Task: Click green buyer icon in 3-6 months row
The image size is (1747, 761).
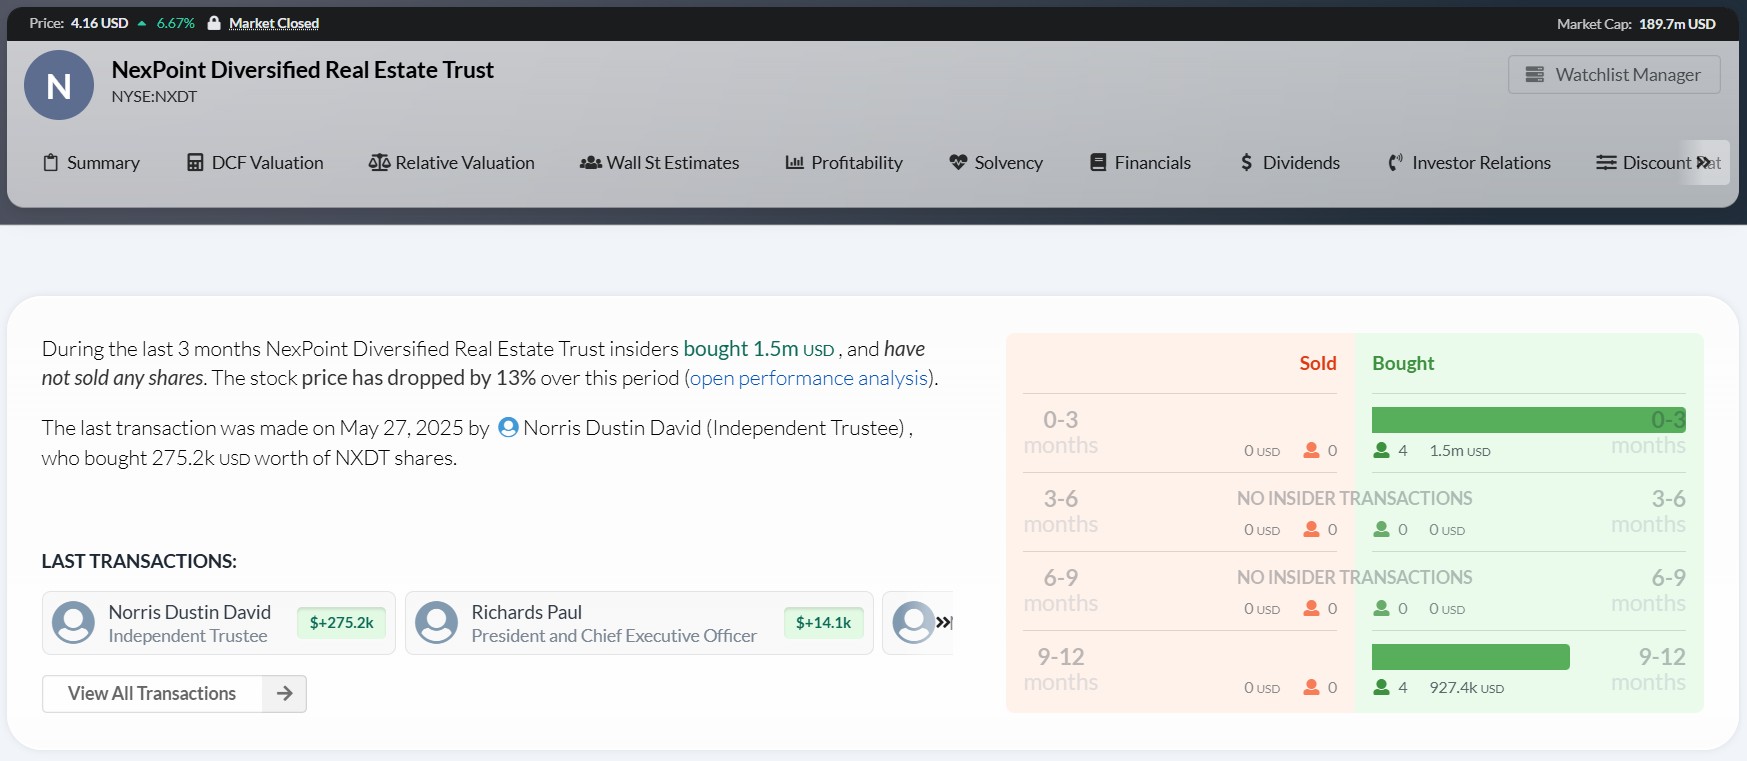Action: [x=1381, y=529]
